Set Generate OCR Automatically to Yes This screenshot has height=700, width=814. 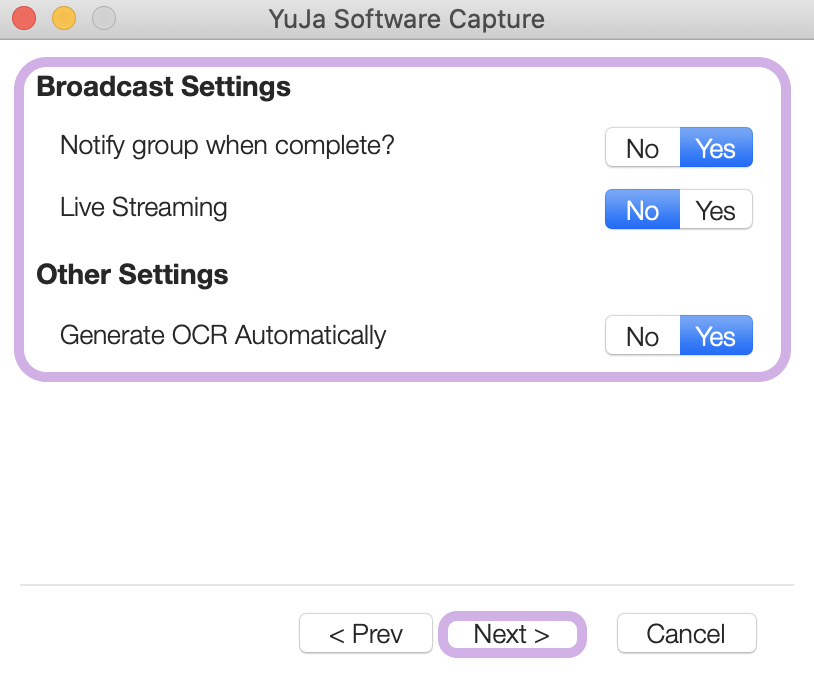(716, 335)
